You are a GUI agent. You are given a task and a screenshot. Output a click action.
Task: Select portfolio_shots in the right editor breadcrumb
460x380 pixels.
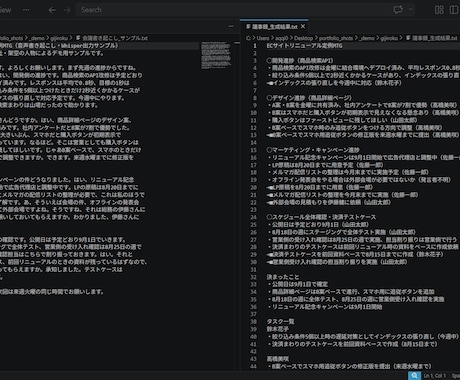click(x=336, y=38)
